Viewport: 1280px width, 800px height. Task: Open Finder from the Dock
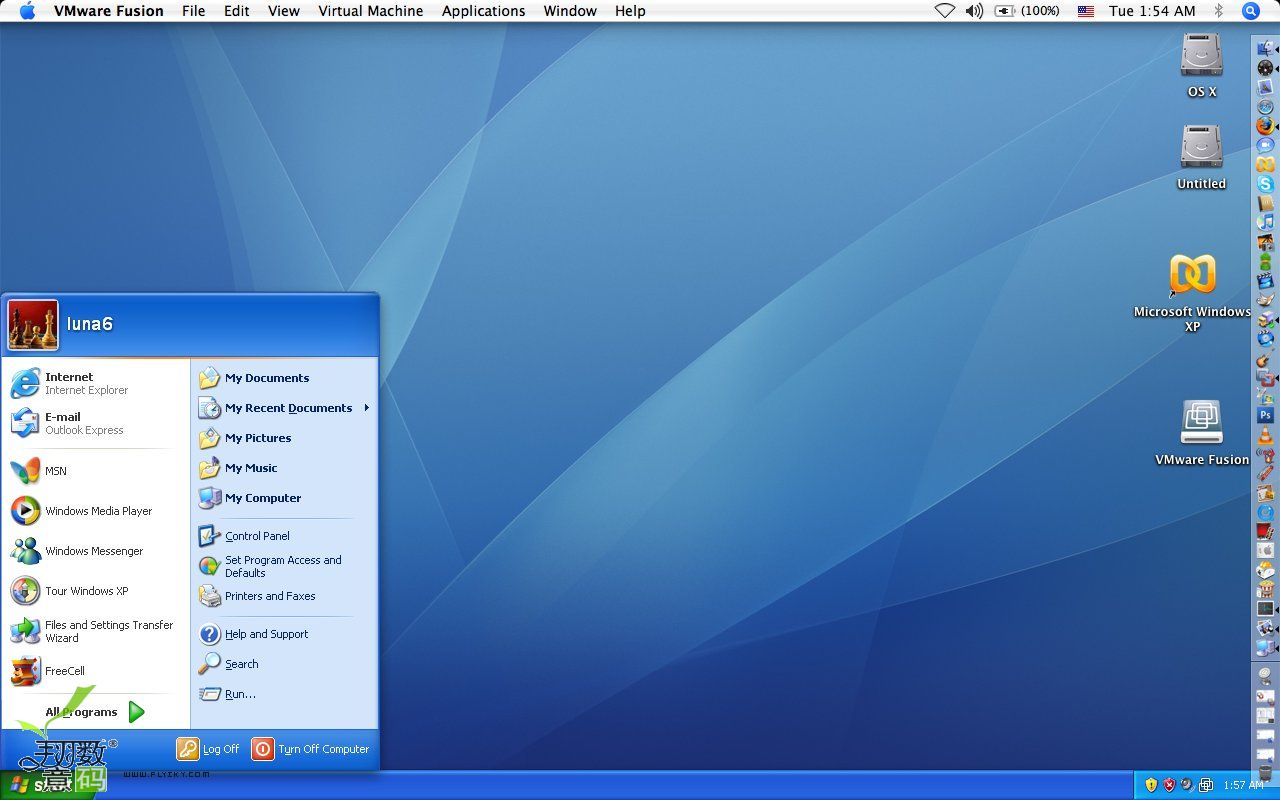[1265, 49]
